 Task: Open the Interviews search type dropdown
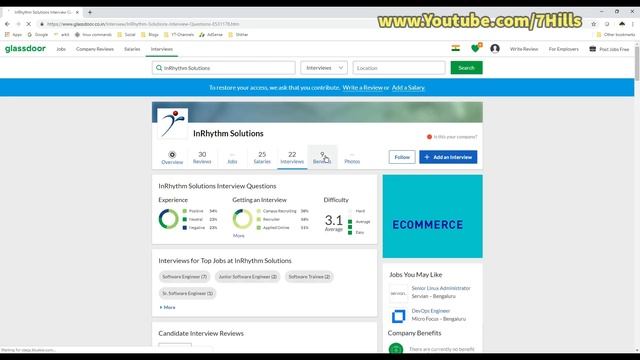point(324,68)
